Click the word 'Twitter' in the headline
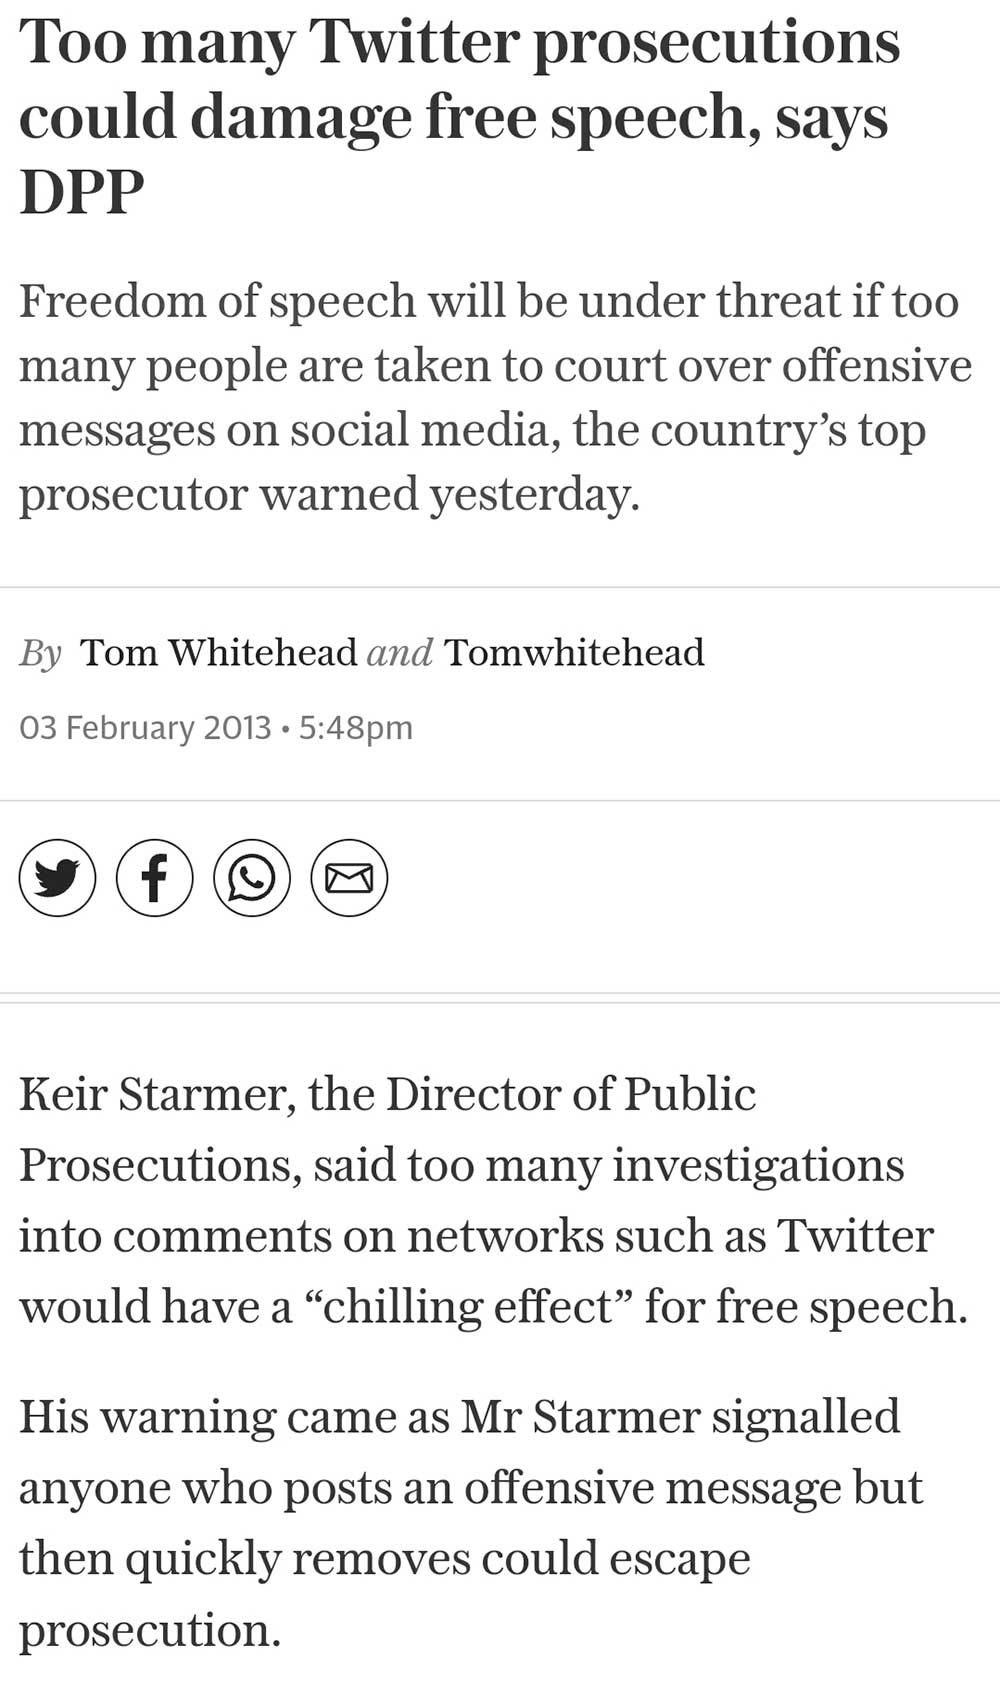This screenshot has height=1700, width=1000. pyautogui.click(x=413, y=42)
